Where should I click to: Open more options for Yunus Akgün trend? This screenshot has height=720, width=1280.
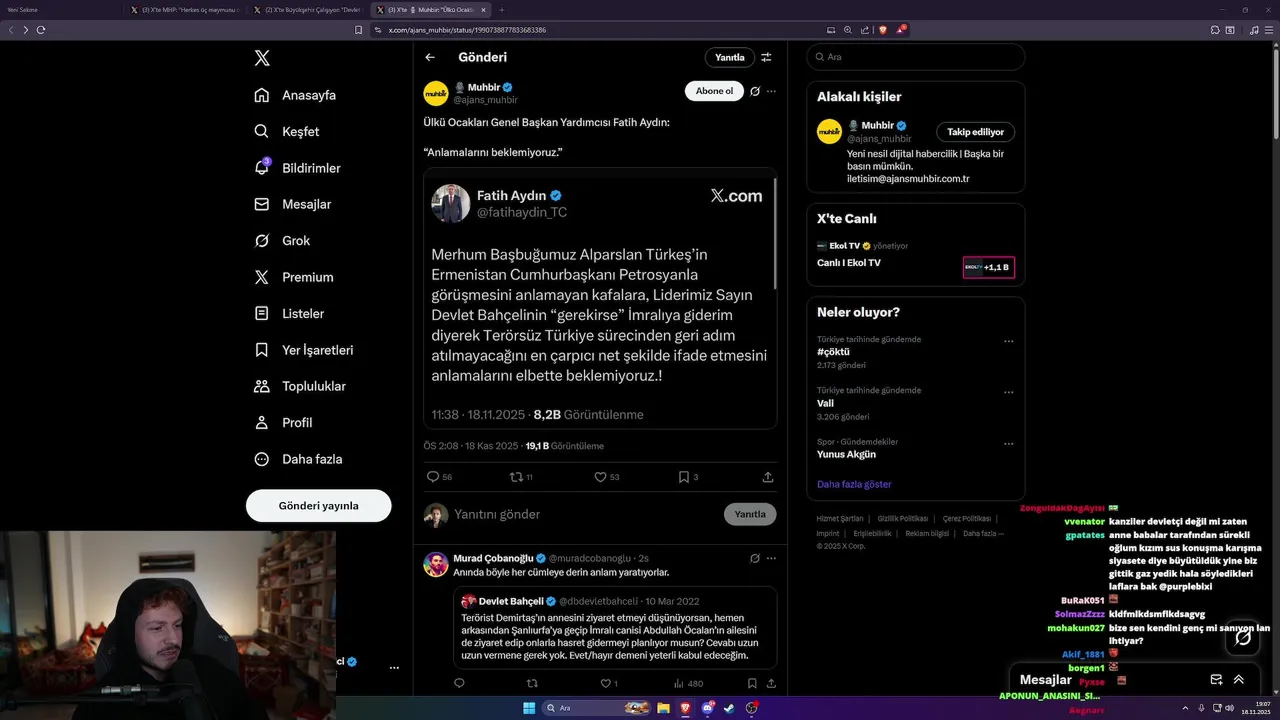[x=1009, y=443]
